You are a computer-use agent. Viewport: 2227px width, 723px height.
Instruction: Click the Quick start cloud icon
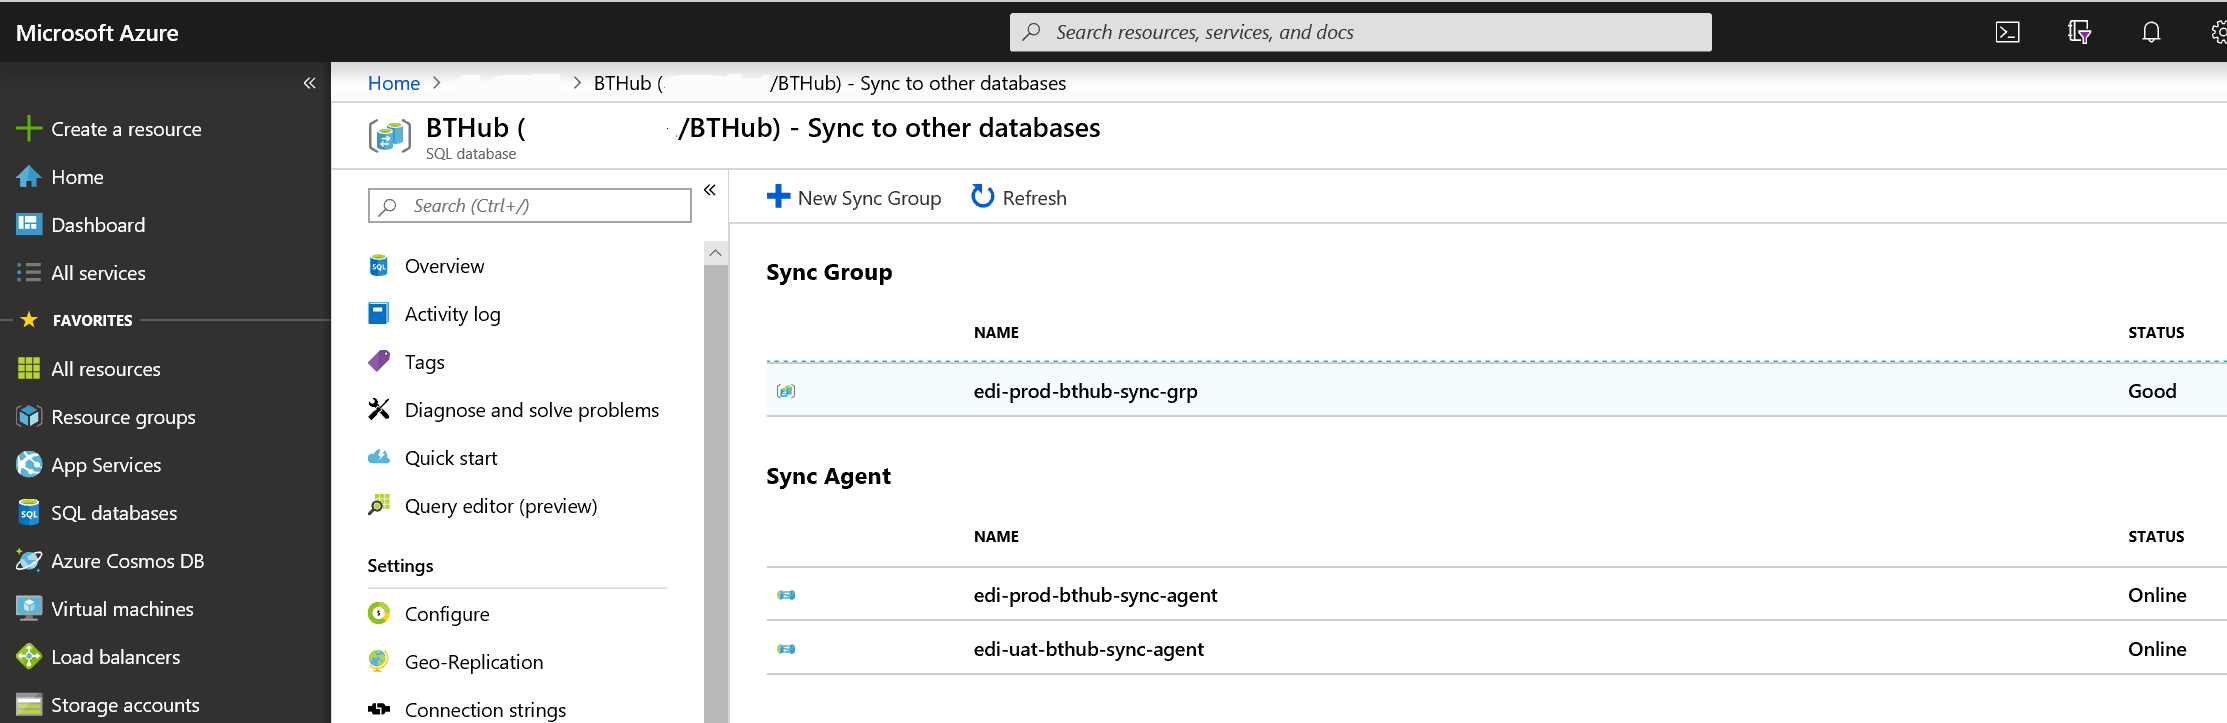tap(379, 457)
